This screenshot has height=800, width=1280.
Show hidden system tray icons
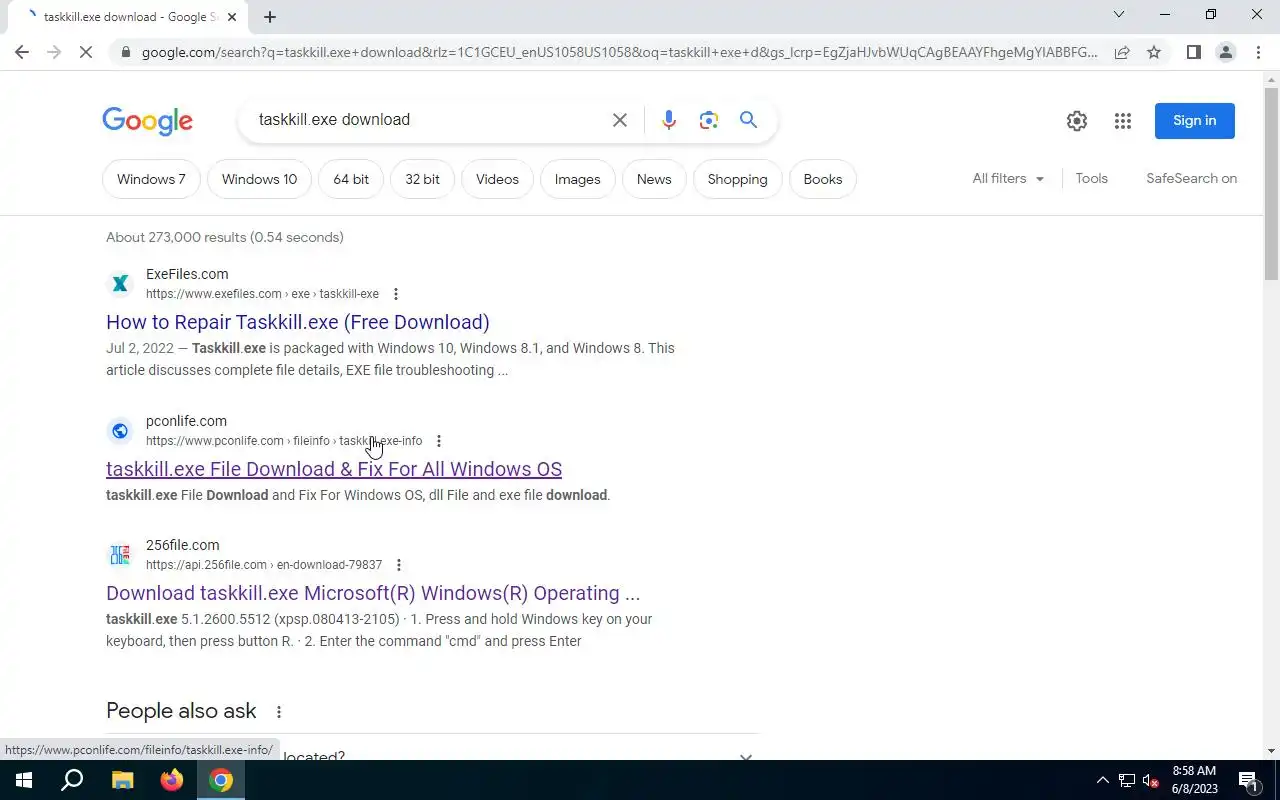tap(1103, 780)
